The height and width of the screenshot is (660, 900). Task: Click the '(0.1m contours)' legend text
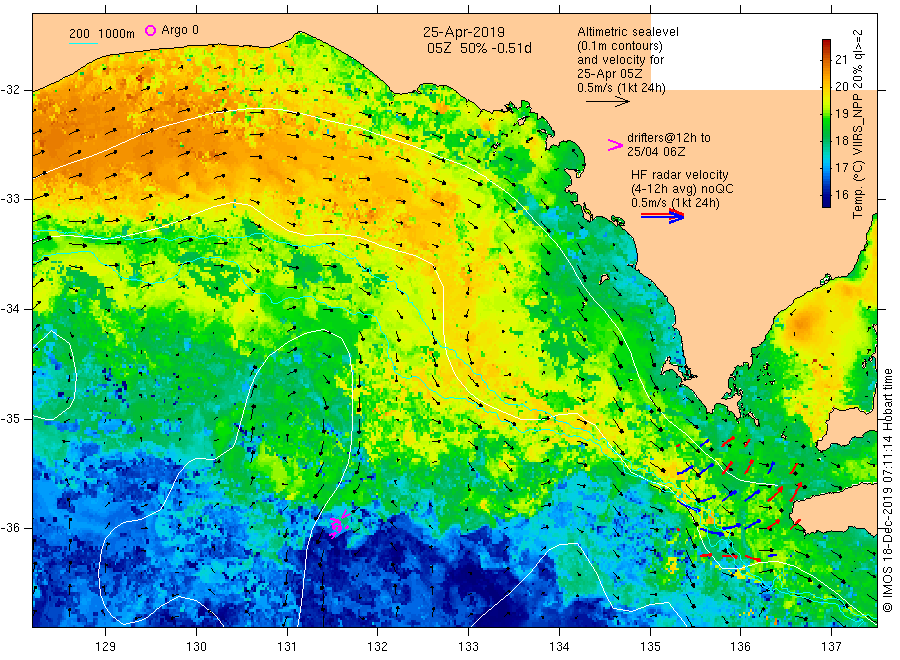620,46
